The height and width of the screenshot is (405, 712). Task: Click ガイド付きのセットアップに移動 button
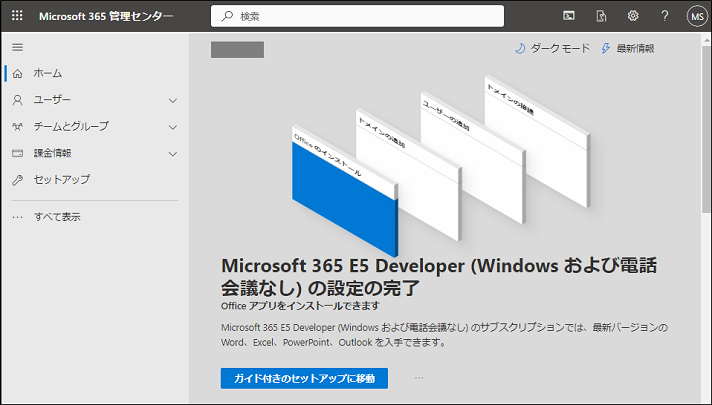point(304,378)
